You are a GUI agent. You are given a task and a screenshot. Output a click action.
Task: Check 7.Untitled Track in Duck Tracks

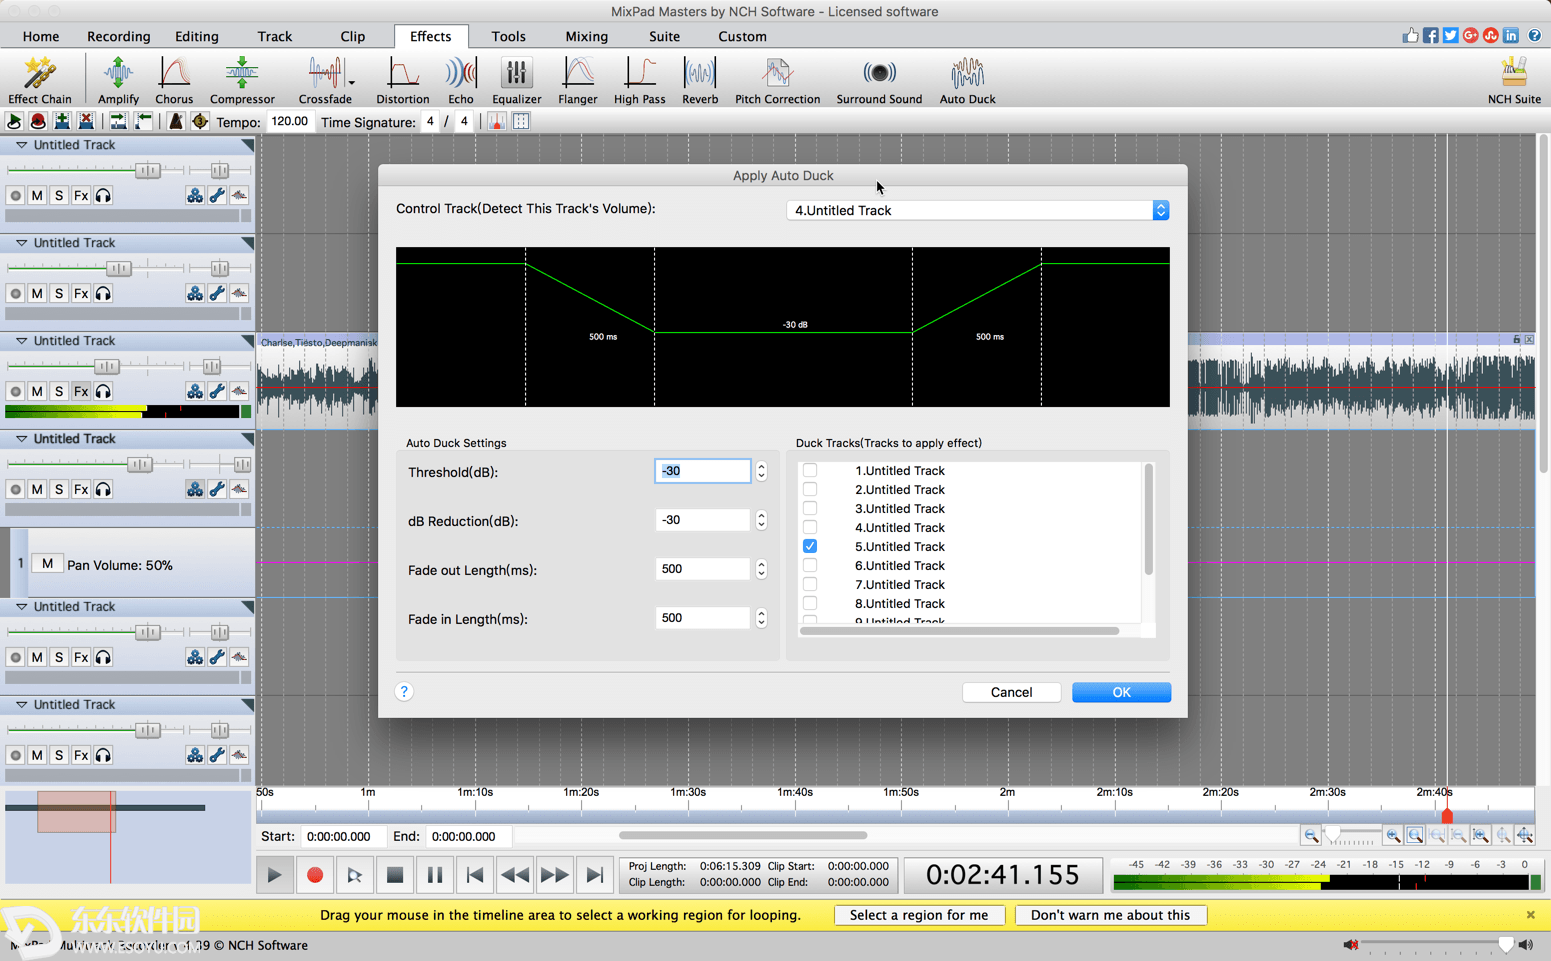pos(810,584)
